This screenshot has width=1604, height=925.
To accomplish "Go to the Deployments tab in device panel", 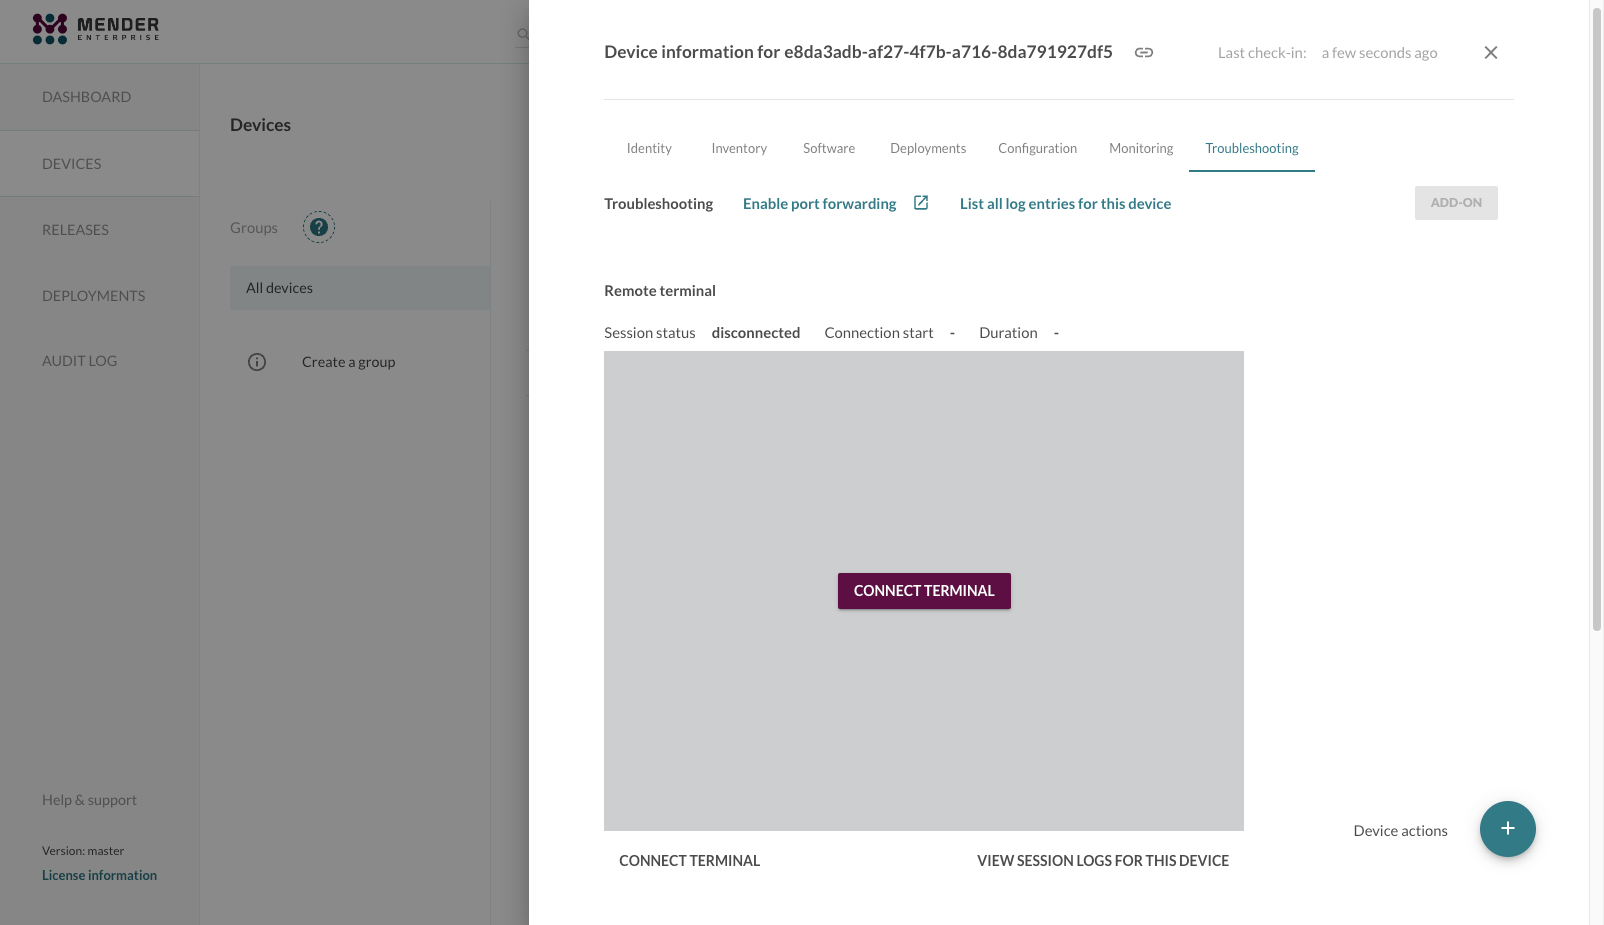I will point(928,148).
